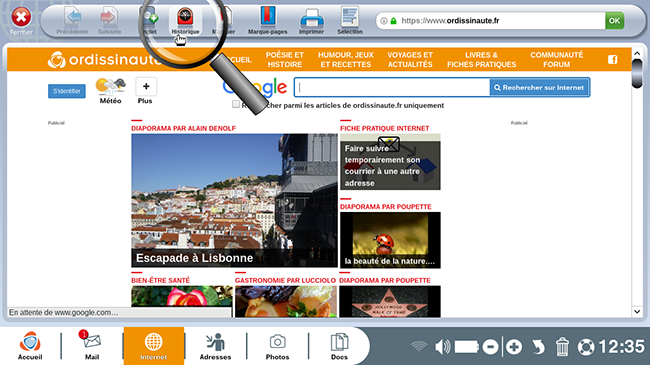Click the Sélection toolbar icon

coord(350,17)
